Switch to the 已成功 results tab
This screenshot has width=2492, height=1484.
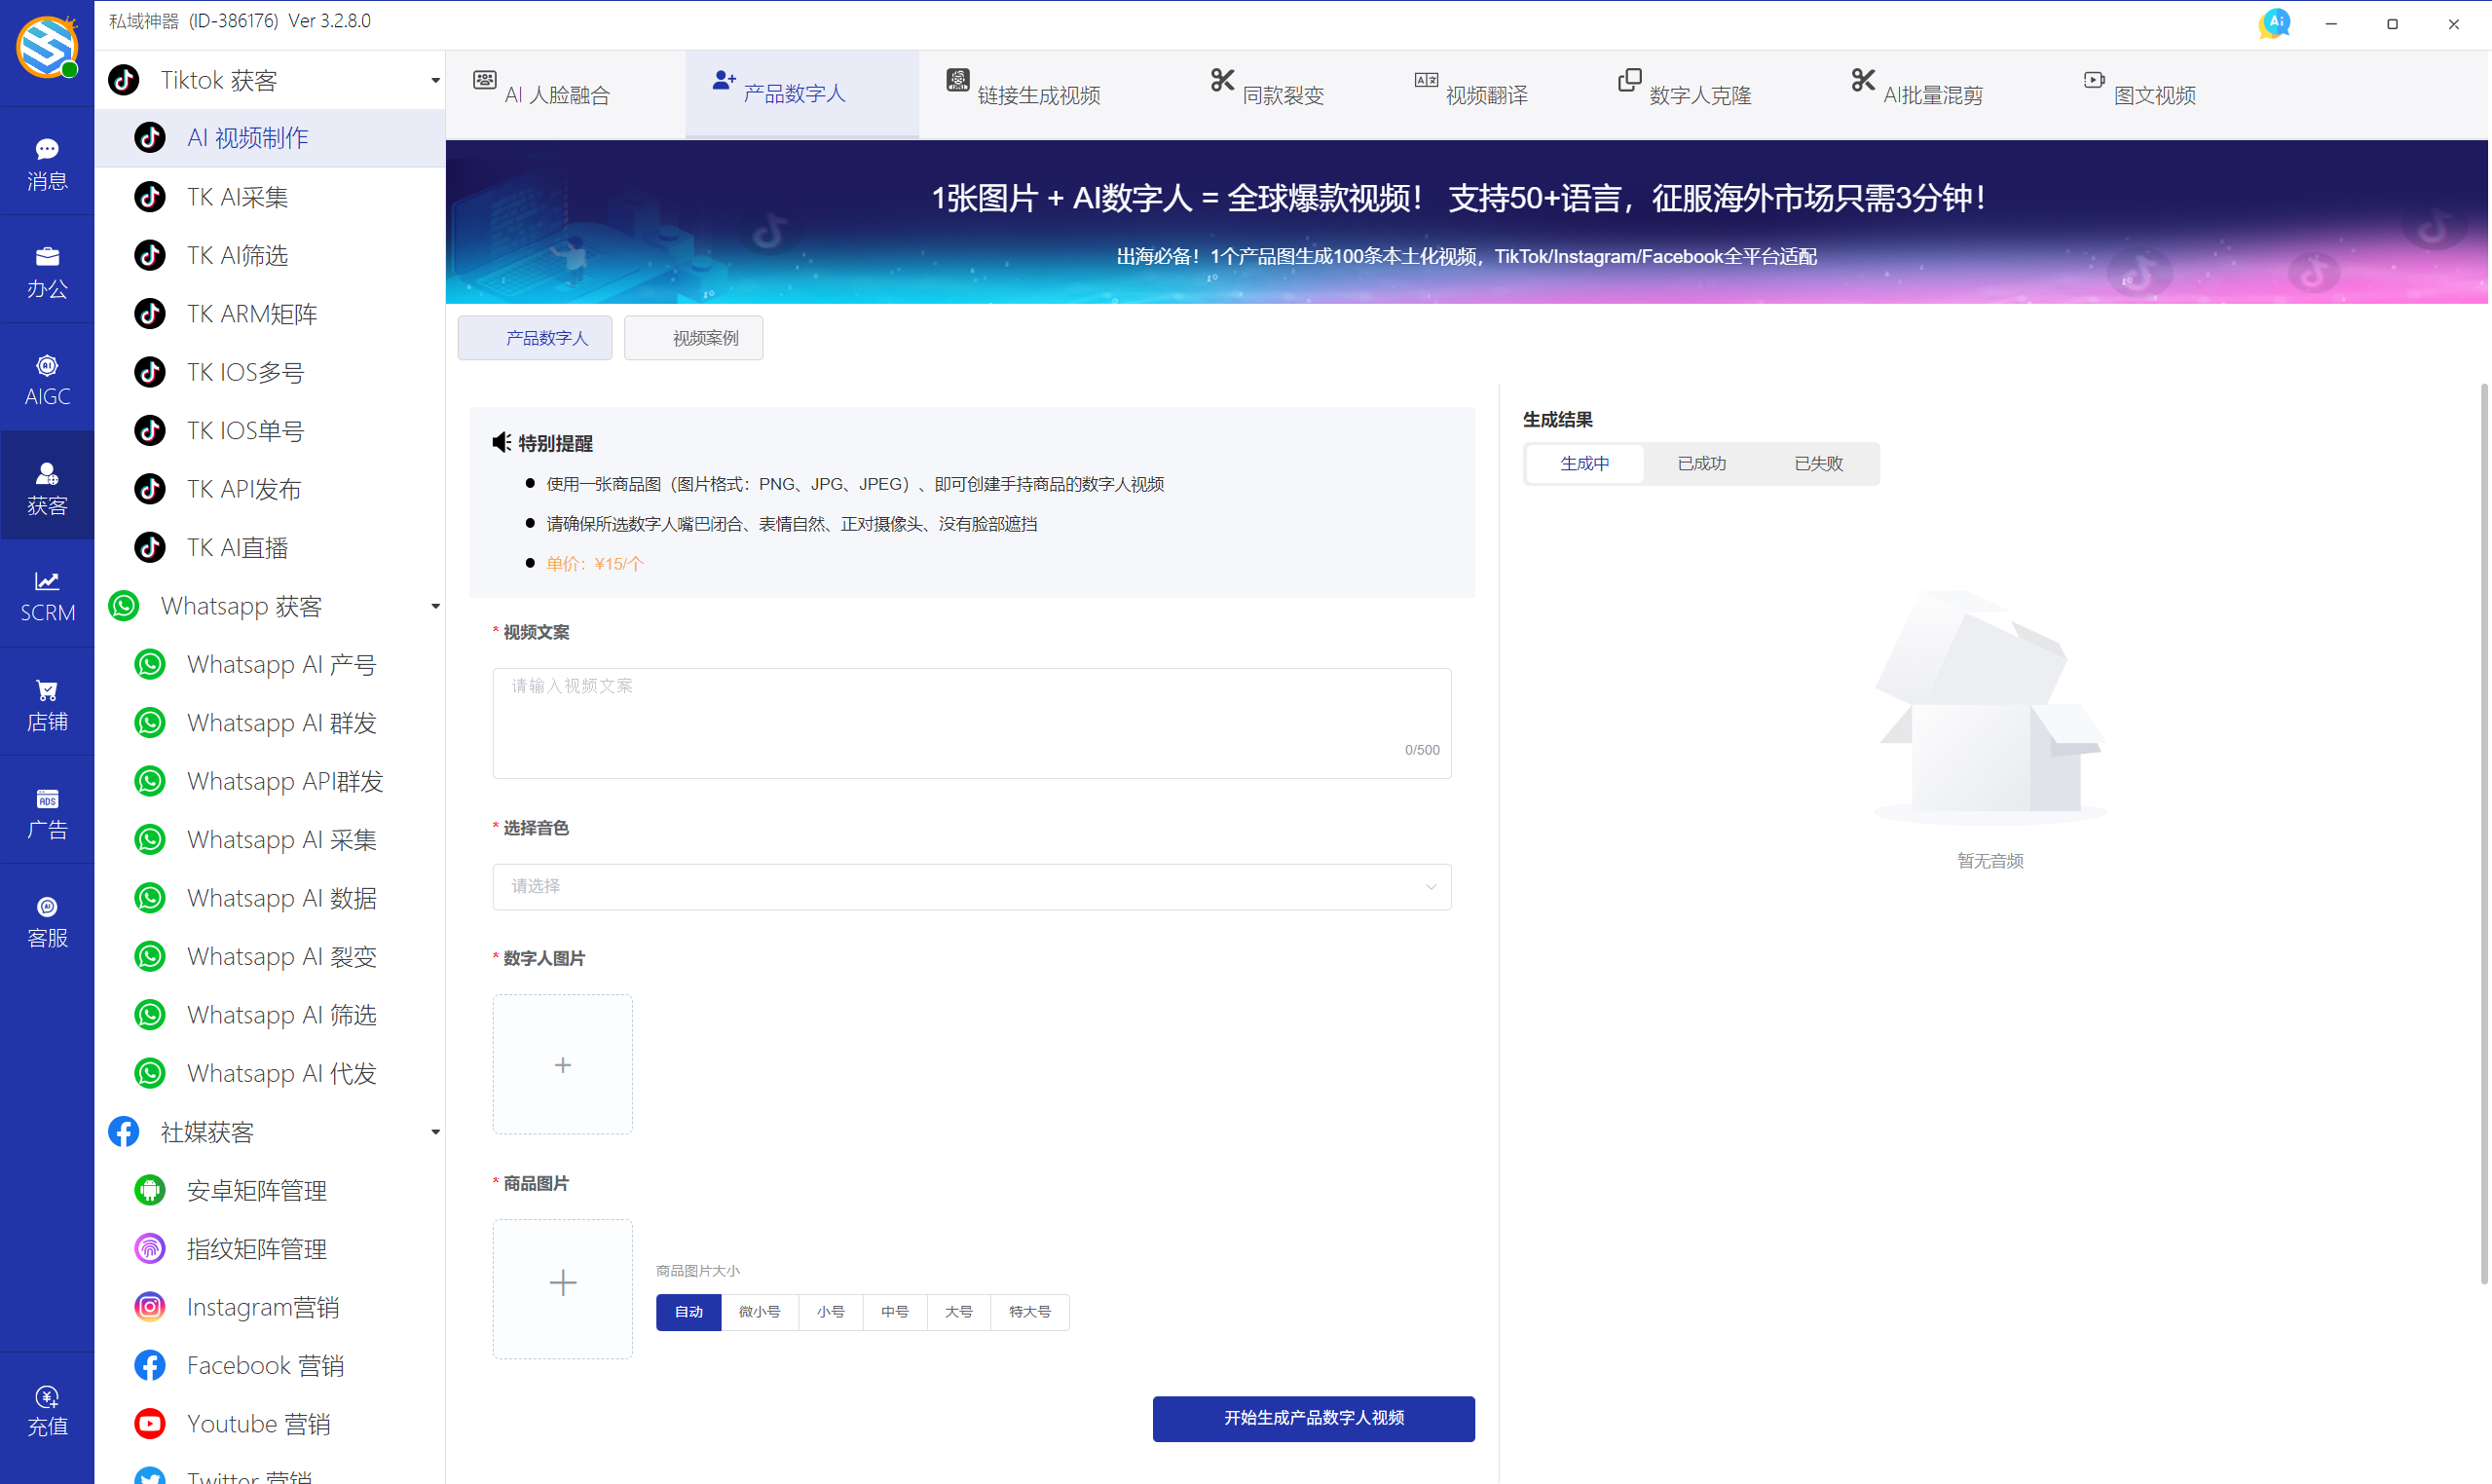pos(1701,464)
